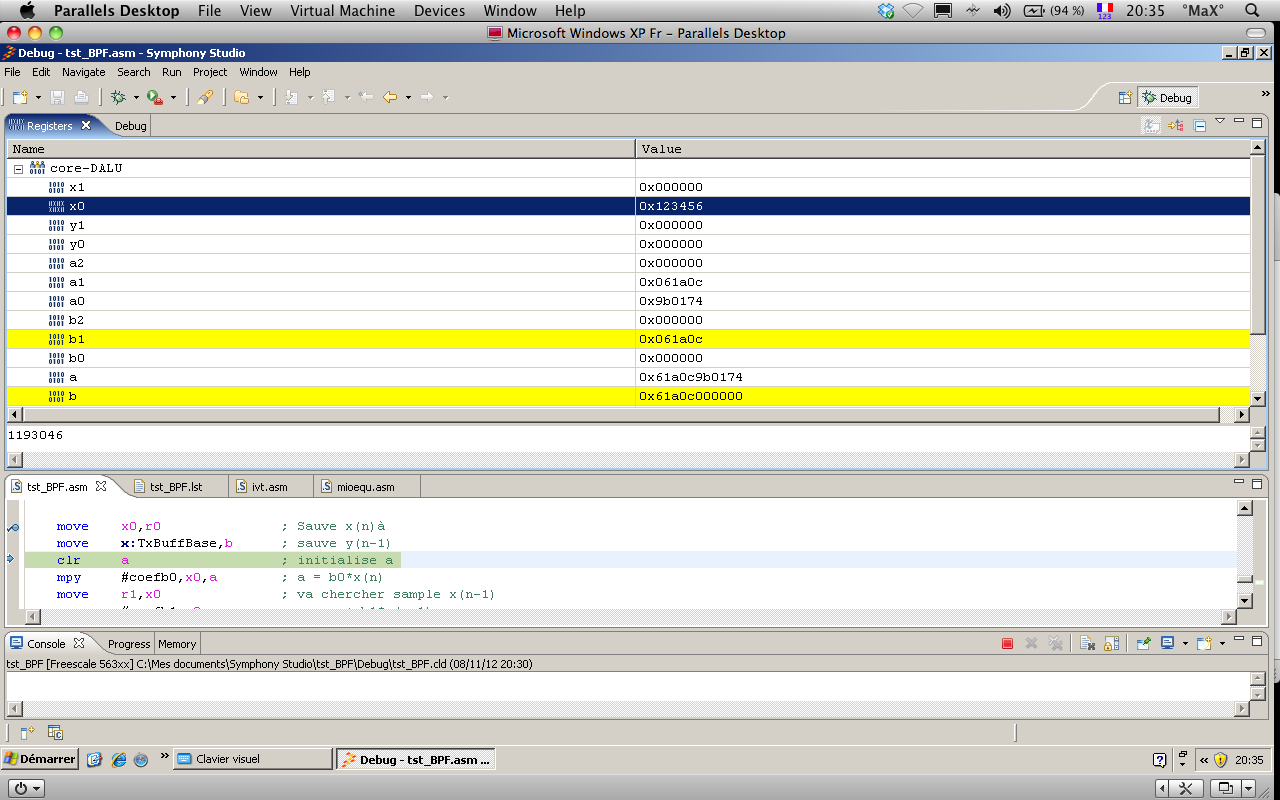Viewport: 1280px width, 800px height.
Task: Switch to the tst_BPF.lst editor tab
Action: pyautogui.click(x=176, y=487)
